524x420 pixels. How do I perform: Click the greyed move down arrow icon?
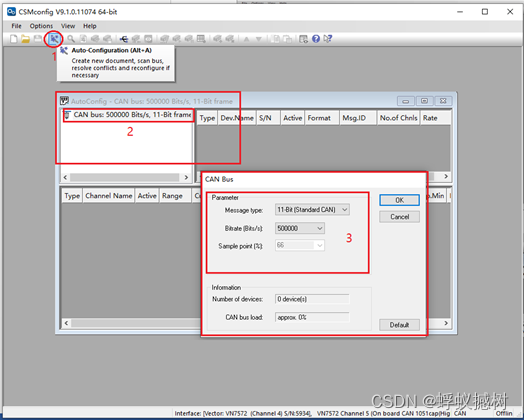click(258, 39)
